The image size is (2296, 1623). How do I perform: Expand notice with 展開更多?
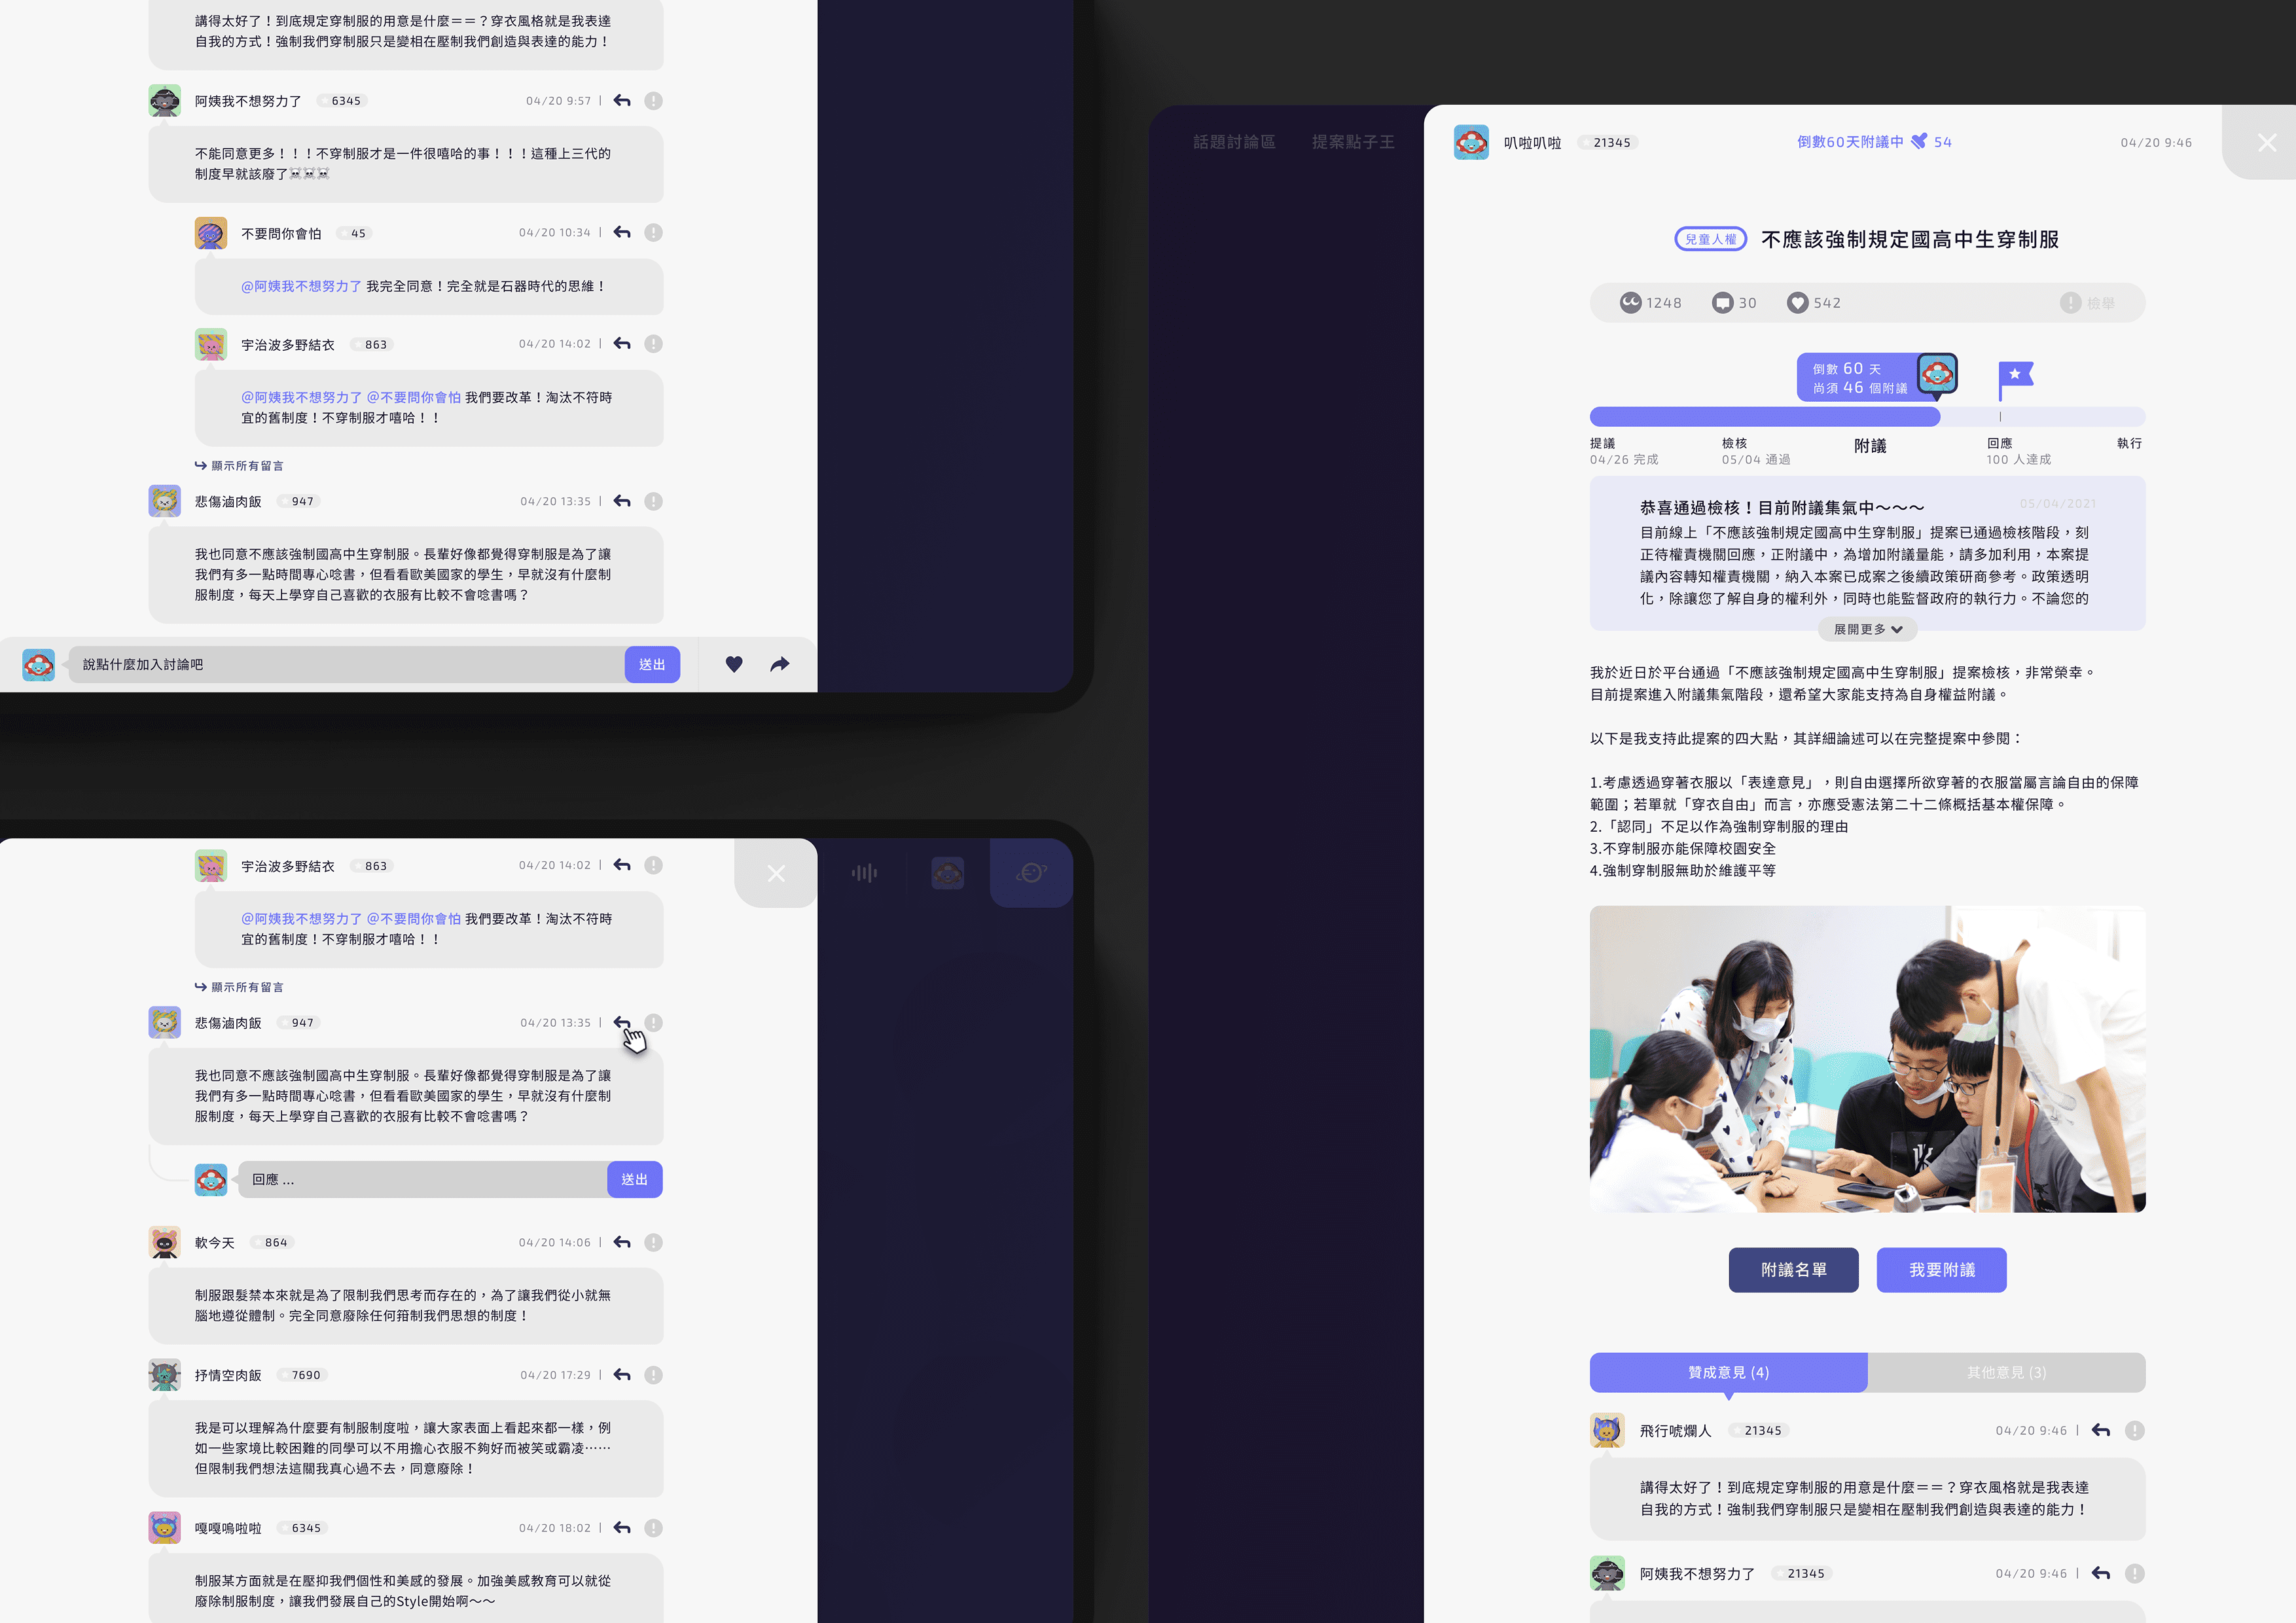(x=1867, y=629)
